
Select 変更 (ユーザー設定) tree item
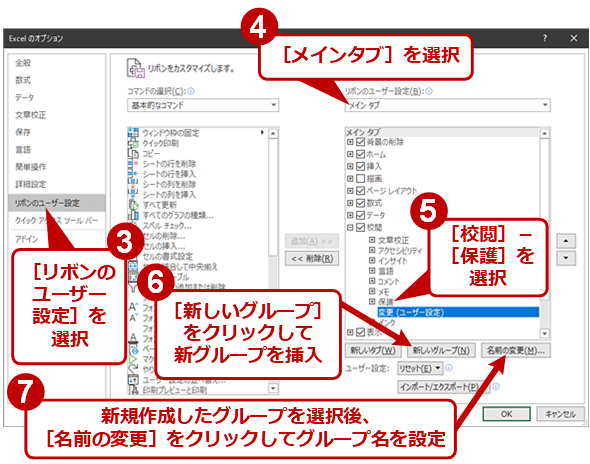click(458, 312)
